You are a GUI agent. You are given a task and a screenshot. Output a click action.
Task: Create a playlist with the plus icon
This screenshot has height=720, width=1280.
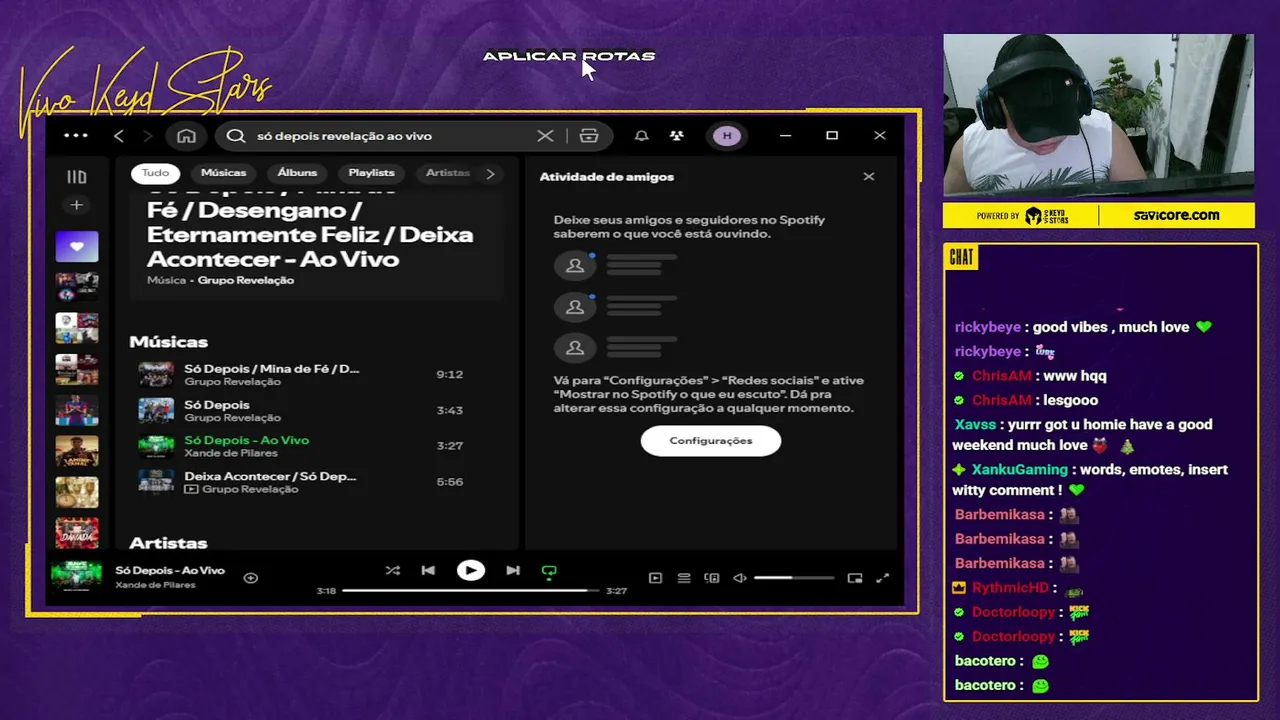[x=76, y=205]
